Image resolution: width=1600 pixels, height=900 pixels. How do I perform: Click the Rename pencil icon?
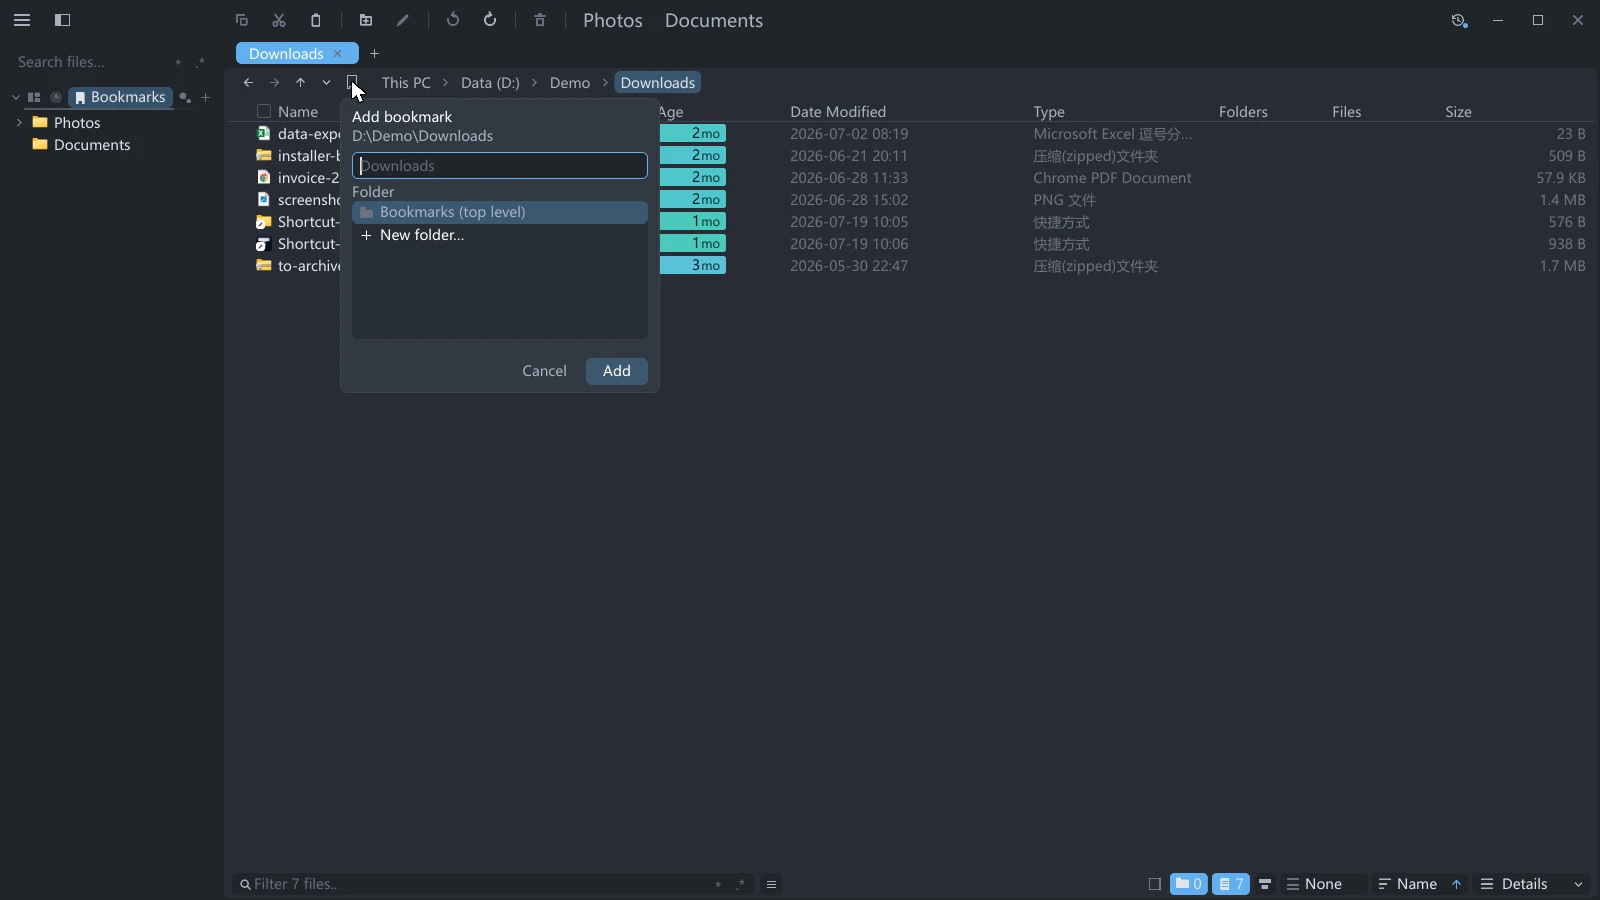403,20
